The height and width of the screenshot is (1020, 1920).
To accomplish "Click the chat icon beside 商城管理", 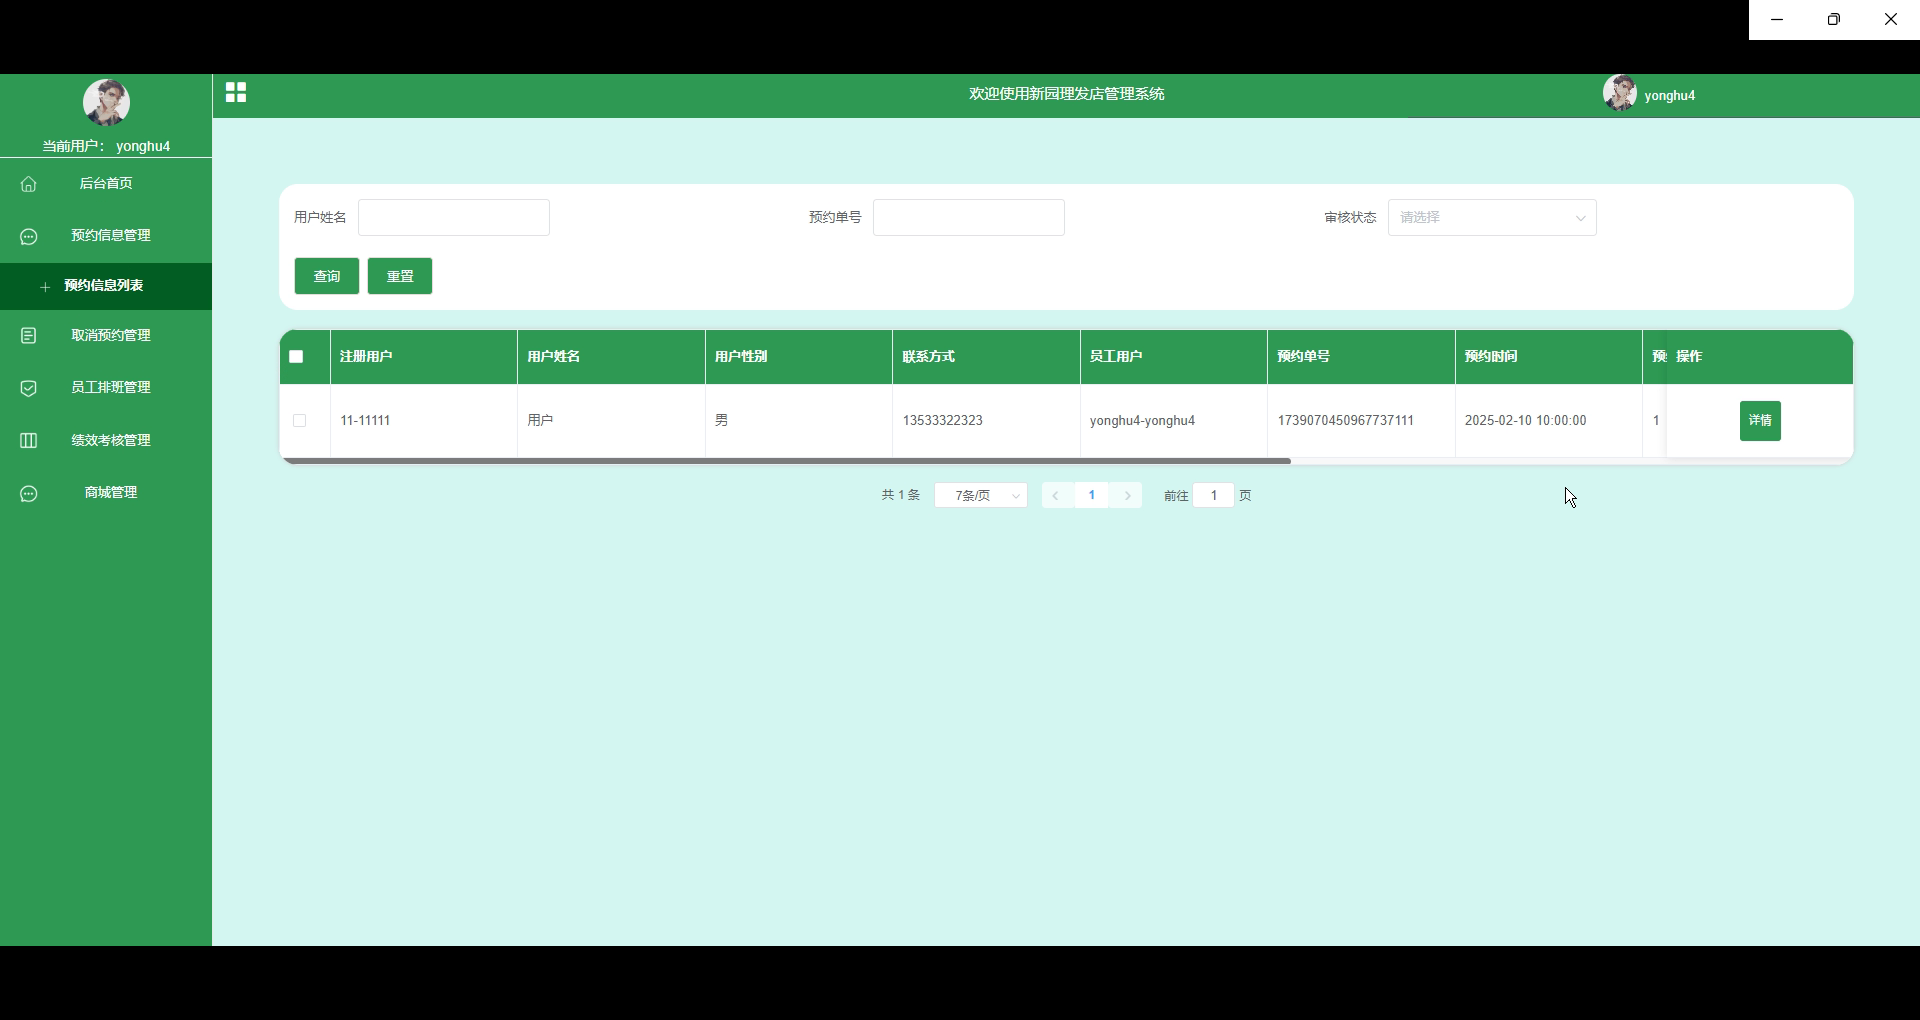I will point(29,493).
